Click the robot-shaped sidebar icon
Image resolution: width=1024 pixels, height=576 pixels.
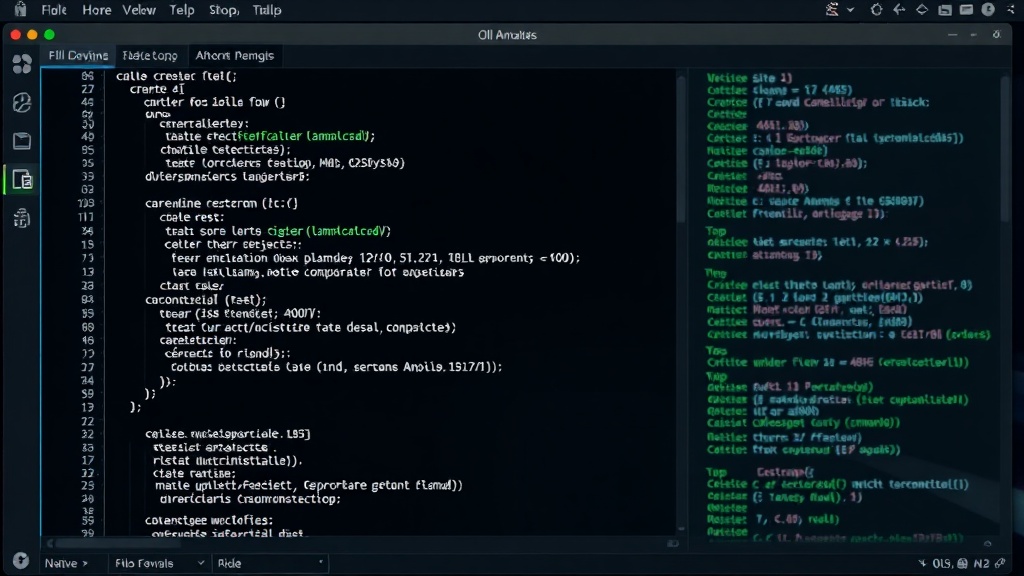coord(22,218)
